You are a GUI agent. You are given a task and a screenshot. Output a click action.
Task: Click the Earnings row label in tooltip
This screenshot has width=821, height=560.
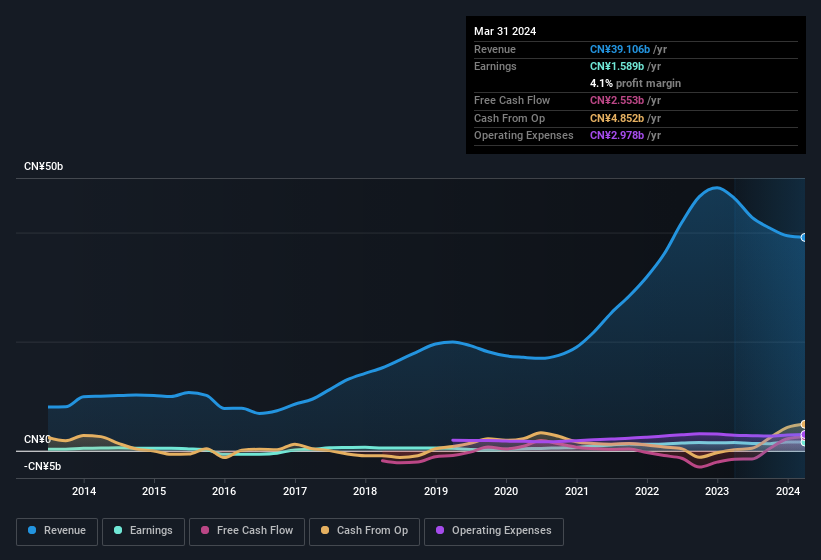point(495,66)
